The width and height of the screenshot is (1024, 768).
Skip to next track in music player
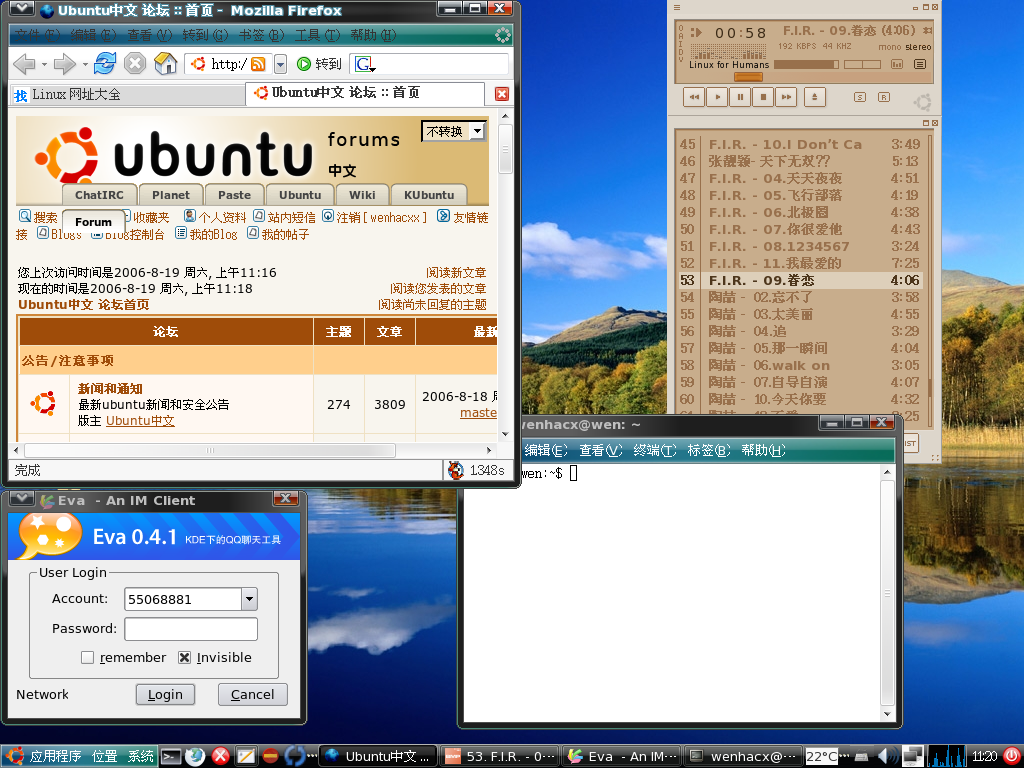tap(786, 97)
